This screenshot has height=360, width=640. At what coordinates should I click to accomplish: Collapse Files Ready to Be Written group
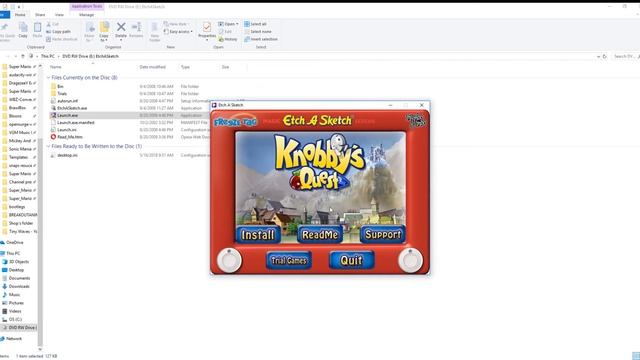click(x=49, y=146)
